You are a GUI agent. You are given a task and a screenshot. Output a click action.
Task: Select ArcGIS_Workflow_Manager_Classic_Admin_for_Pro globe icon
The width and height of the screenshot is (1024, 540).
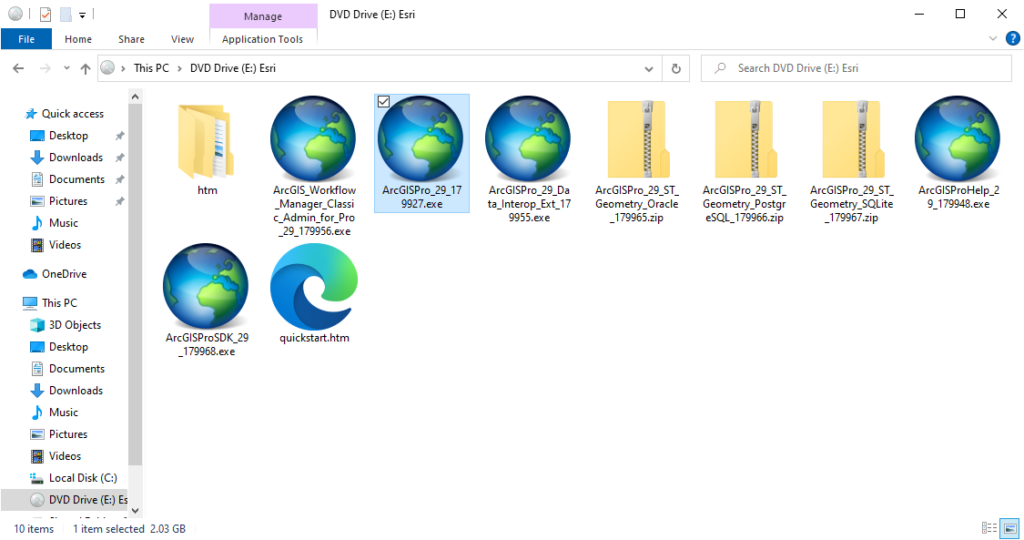(x=313, y=138)
